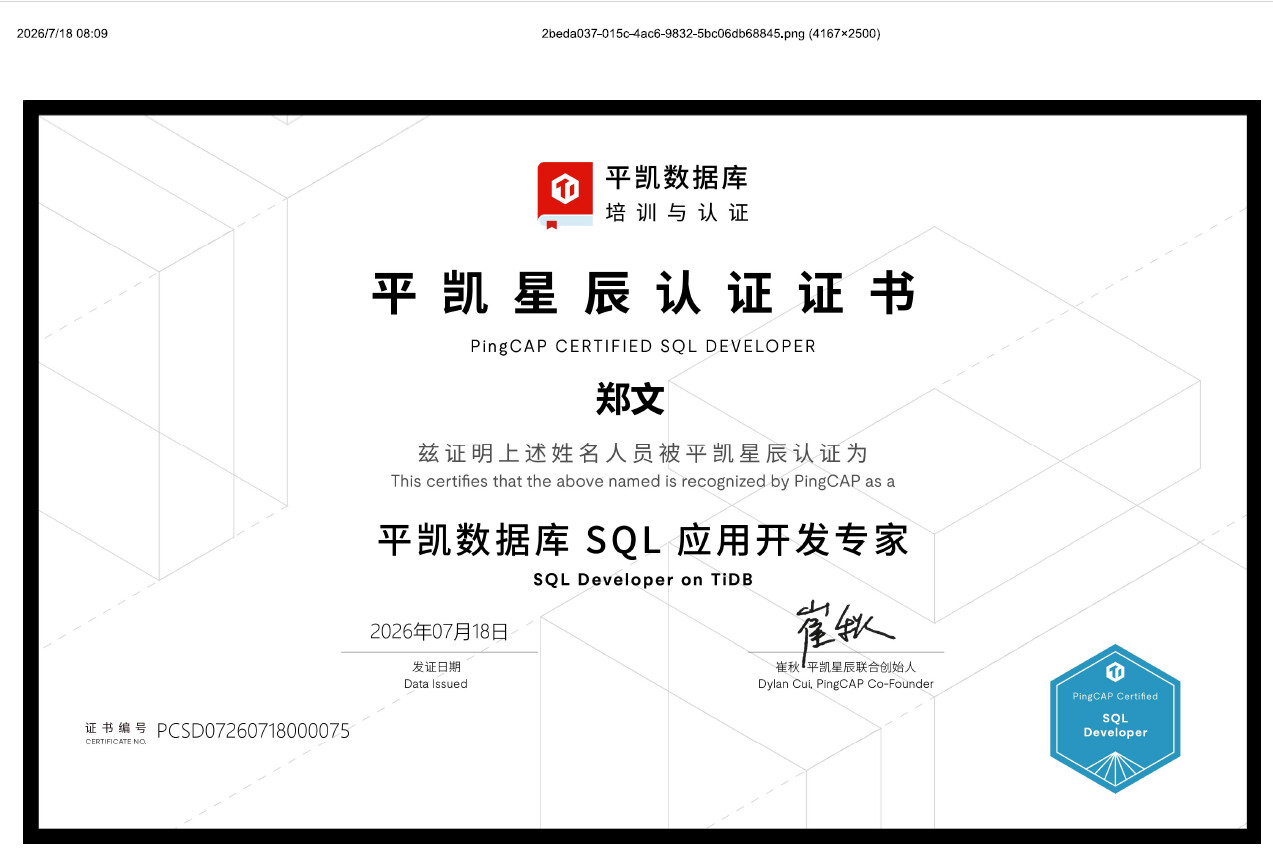Click the '发证日期' label
Image resolution: width=1273 pixels, height=856 pixels.
coord(437,666)
